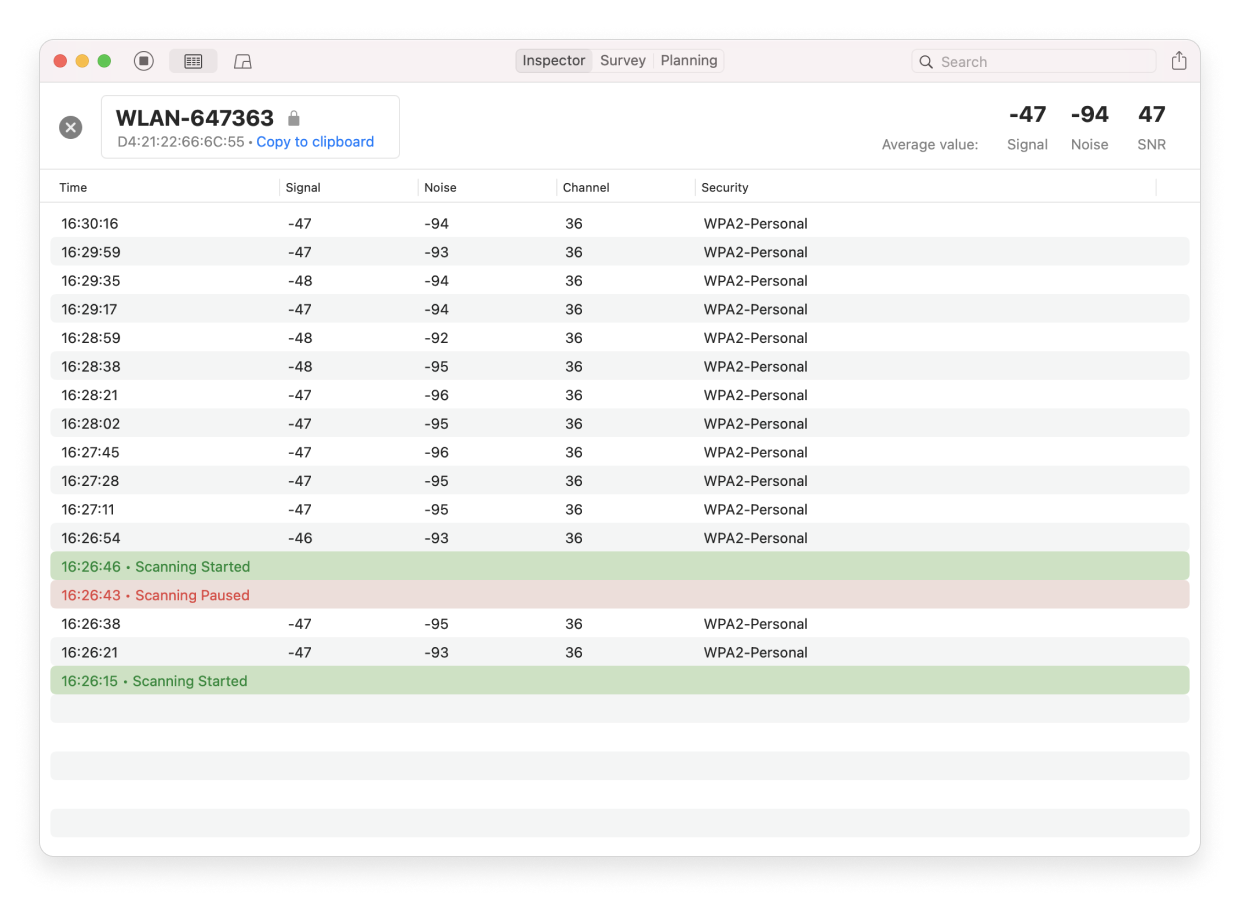This screenshot has height=900, width=1240.
Task: Select the 16:29:59 row
Action: point(620,252)
